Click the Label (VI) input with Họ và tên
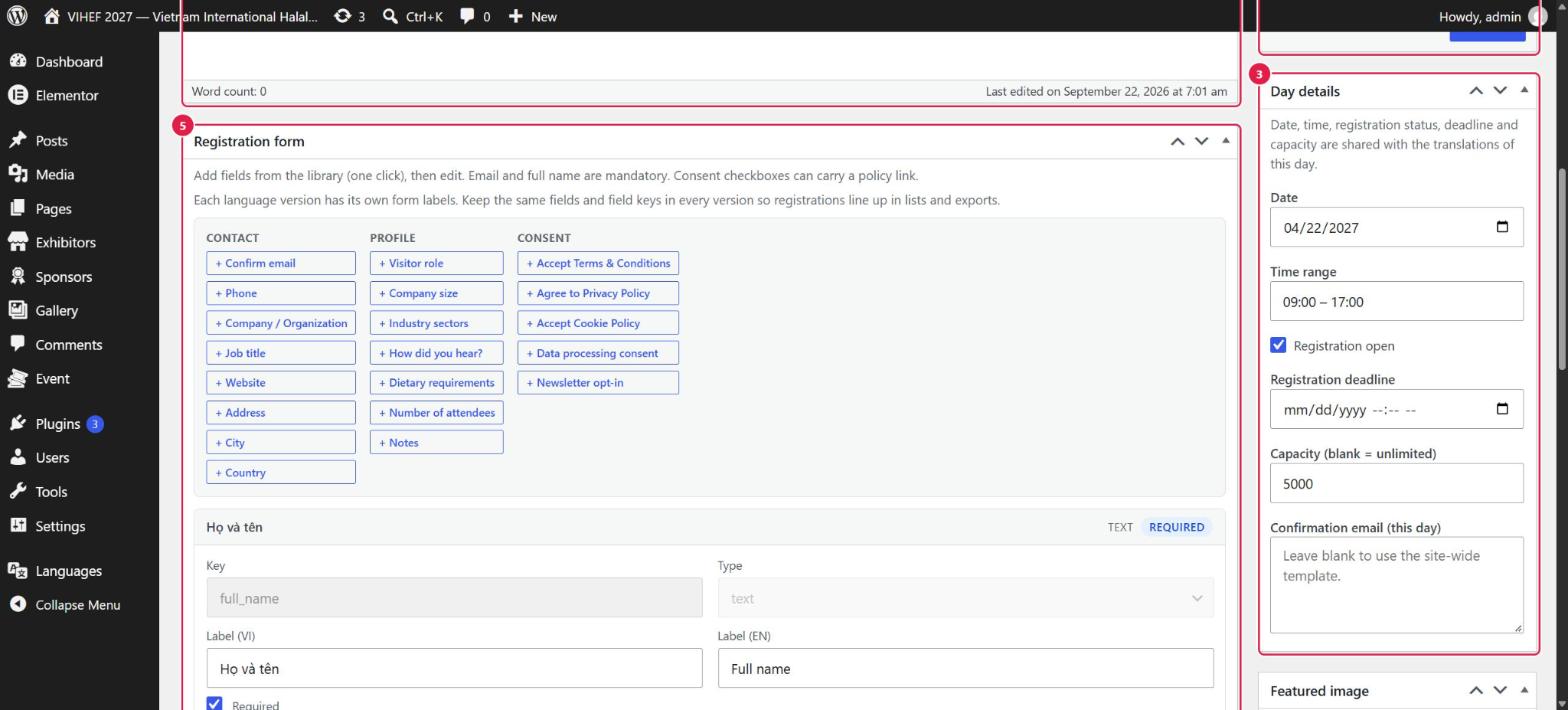The height and width of the screenshot is (710, 1568). pyautogui.click(x=455, y=668)
